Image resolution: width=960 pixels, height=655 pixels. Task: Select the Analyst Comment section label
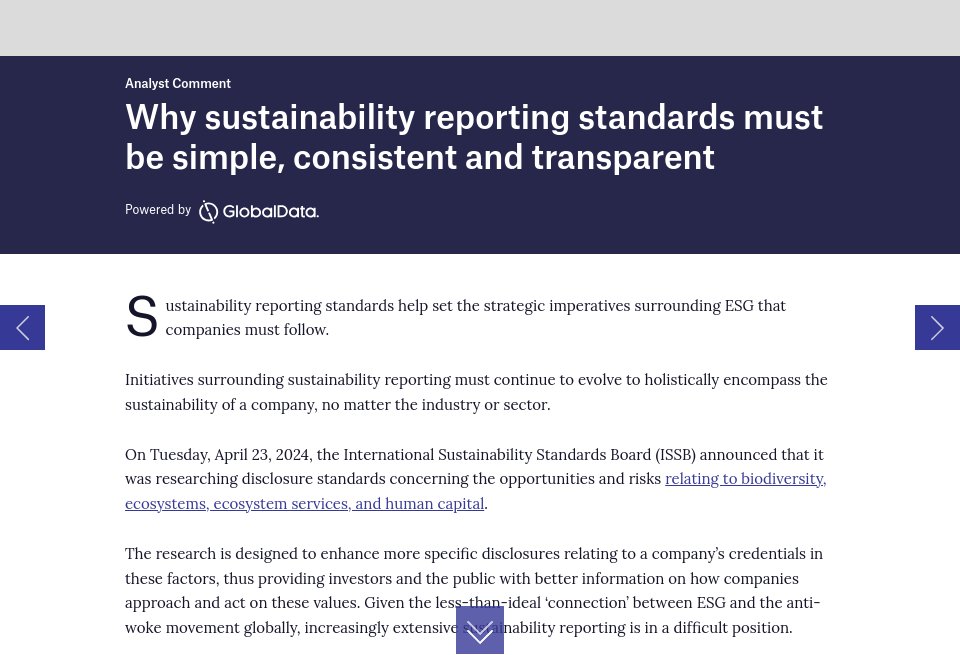[x=178, y=83]
